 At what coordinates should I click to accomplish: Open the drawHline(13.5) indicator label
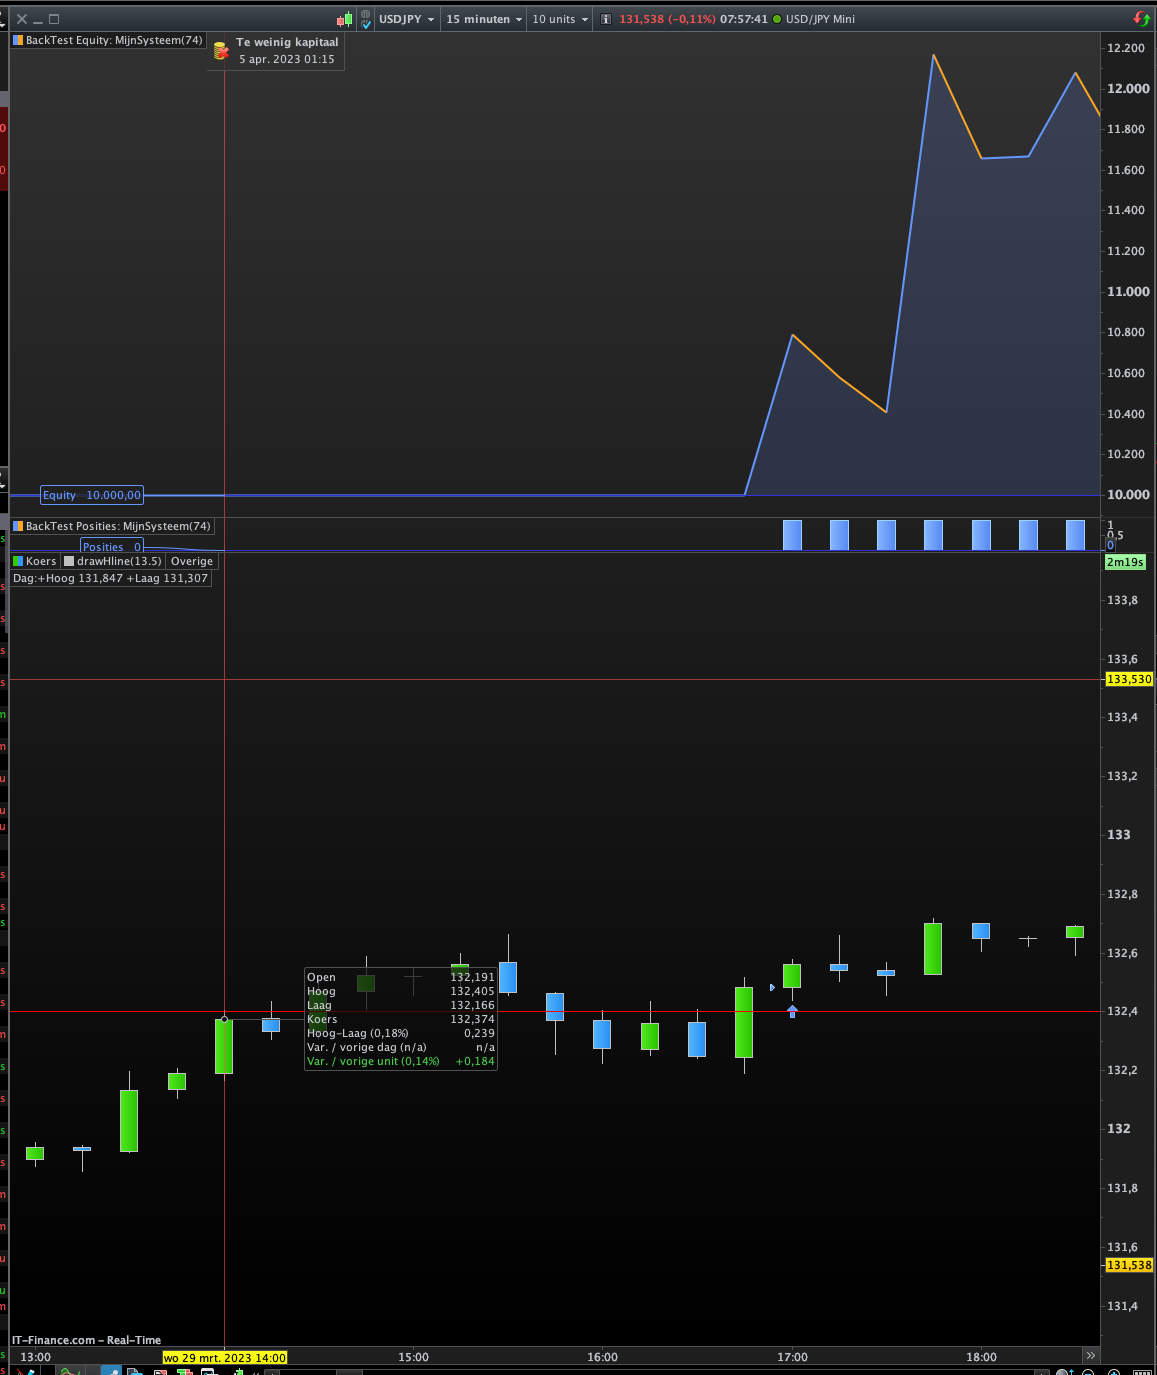click(x=119, y=561)
